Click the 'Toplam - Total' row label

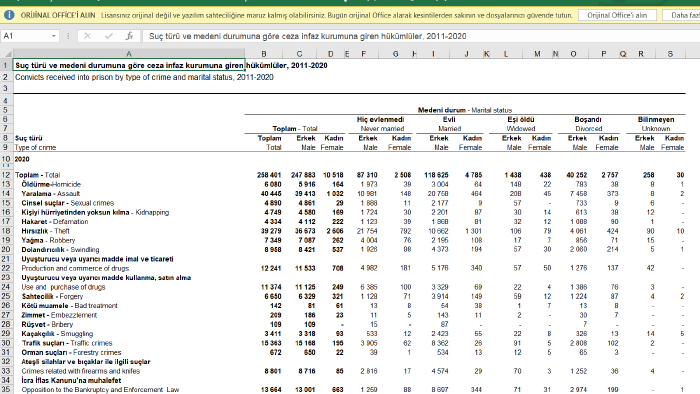[x=38, y=175]
